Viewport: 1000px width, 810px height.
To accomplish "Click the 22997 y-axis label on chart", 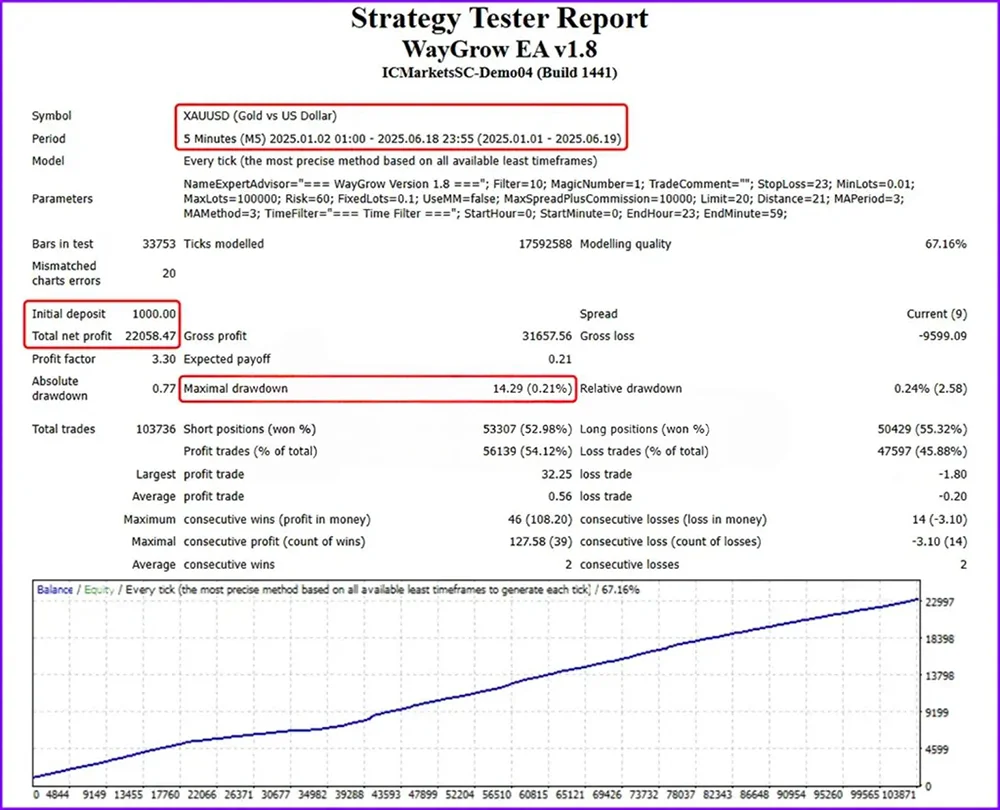I will pyautogui.click(x=939, y=602).
